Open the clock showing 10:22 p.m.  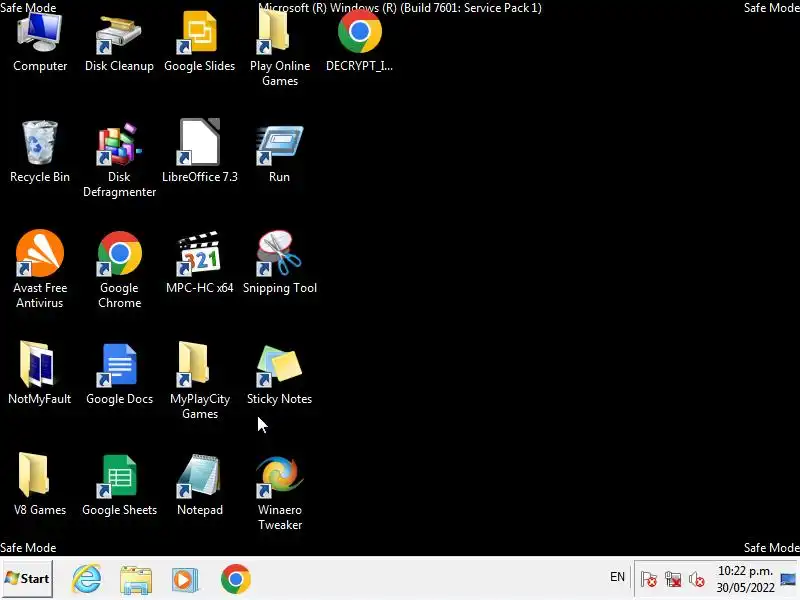pos(745,579)
